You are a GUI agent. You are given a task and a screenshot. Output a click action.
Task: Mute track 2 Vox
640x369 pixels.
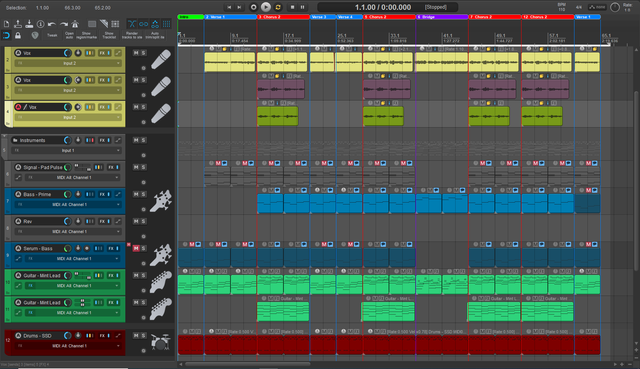(136, 53)
